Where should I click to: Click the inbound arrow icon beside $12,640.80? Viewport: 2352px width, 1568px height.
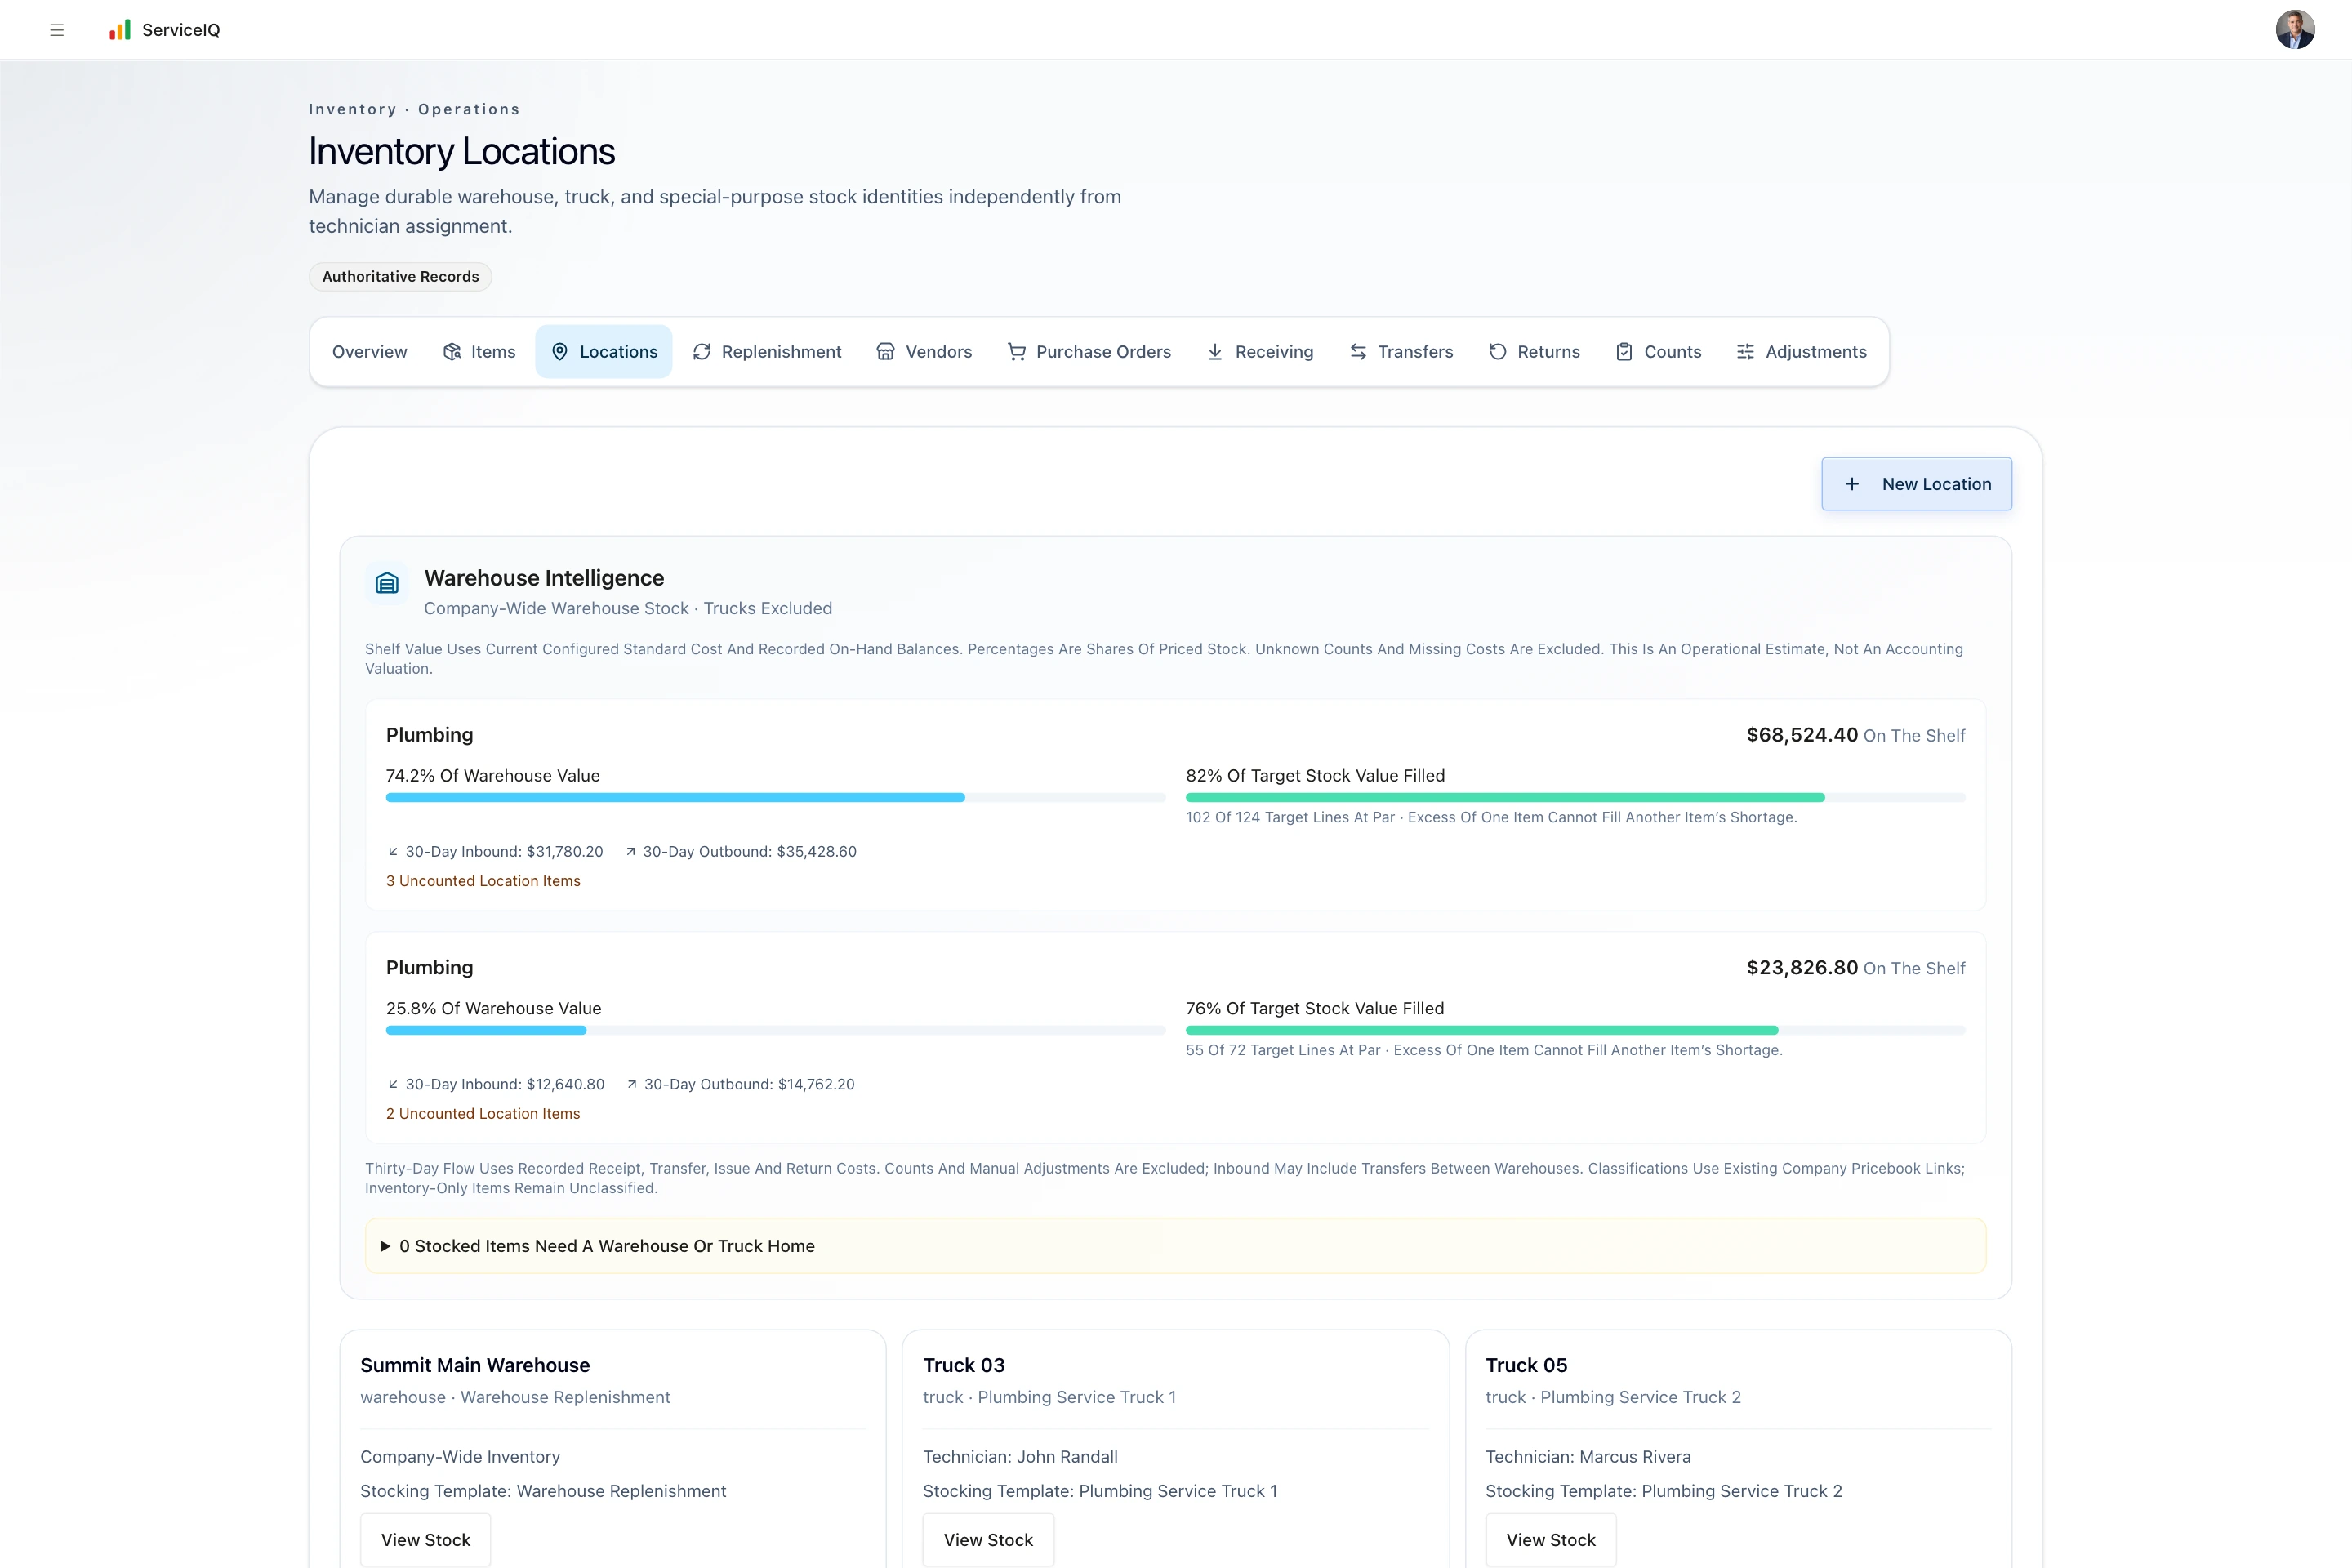coord(393,1084)
